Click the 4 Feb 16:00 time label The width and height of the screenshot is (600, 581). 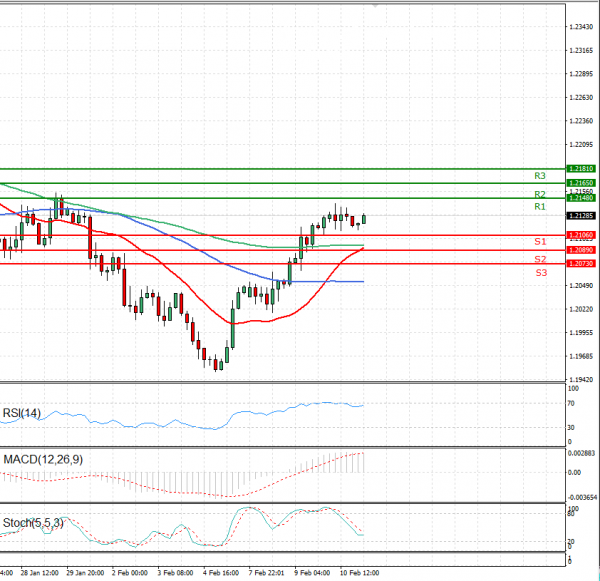coord(221,573)
